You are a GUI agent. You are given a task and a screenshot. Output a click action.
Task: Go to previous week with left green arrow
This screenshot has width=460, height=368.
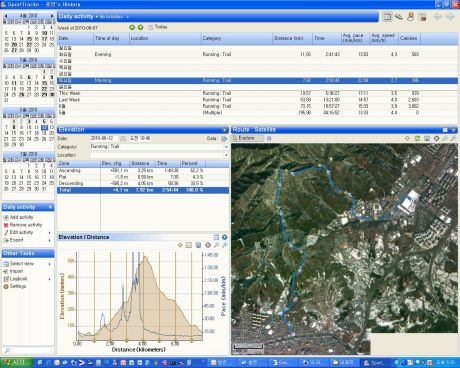tap(132, 27)
